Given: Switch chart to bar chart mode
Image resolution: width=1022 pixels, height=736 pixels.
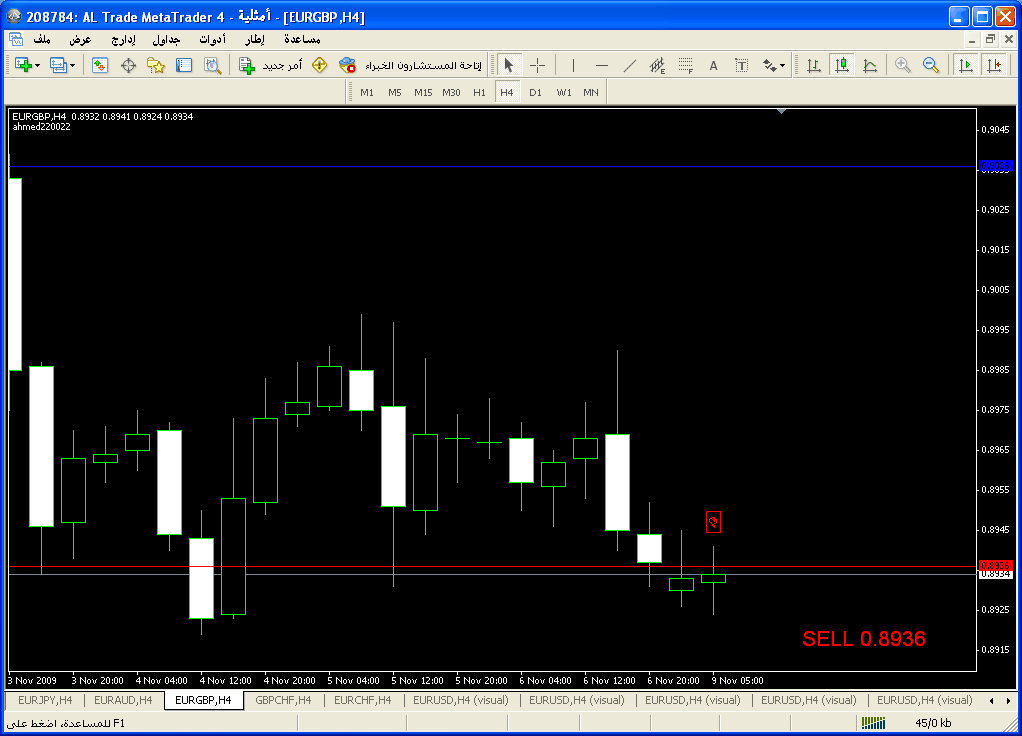Looking at the screenshot, I should (814, 65).
